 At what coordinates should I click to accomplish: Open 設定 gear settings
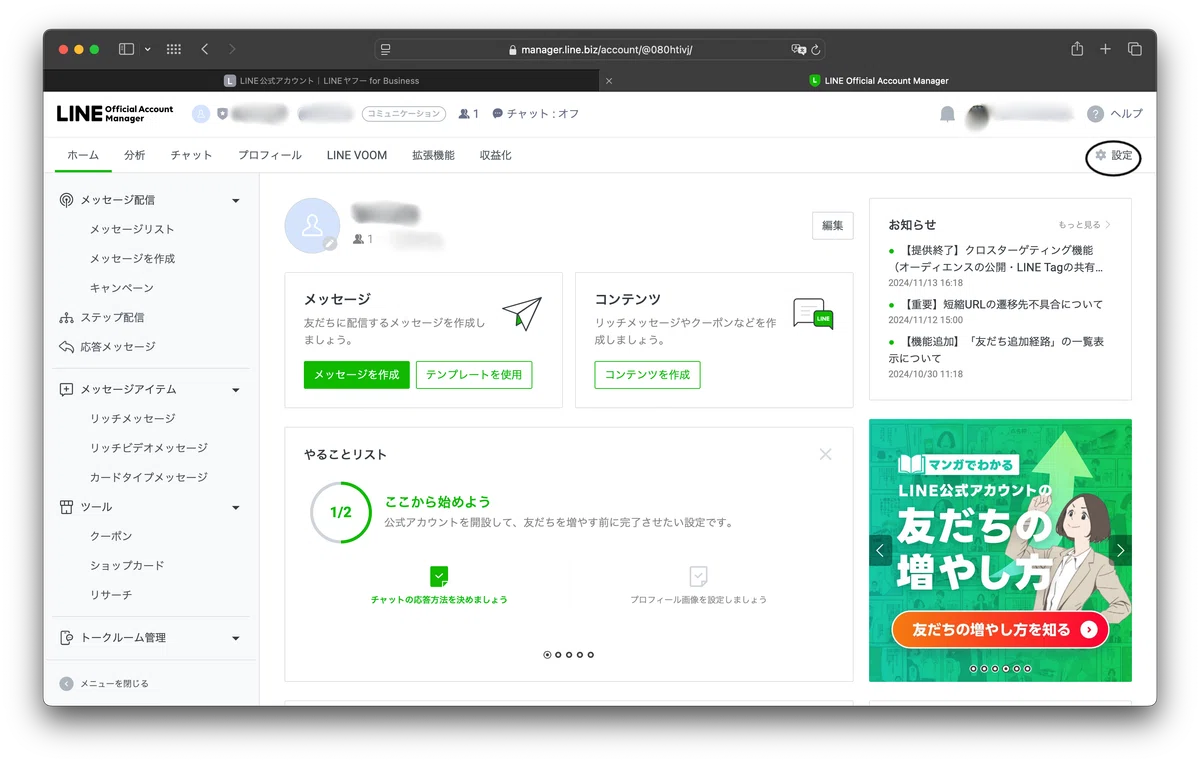(x=1113, y=156)
